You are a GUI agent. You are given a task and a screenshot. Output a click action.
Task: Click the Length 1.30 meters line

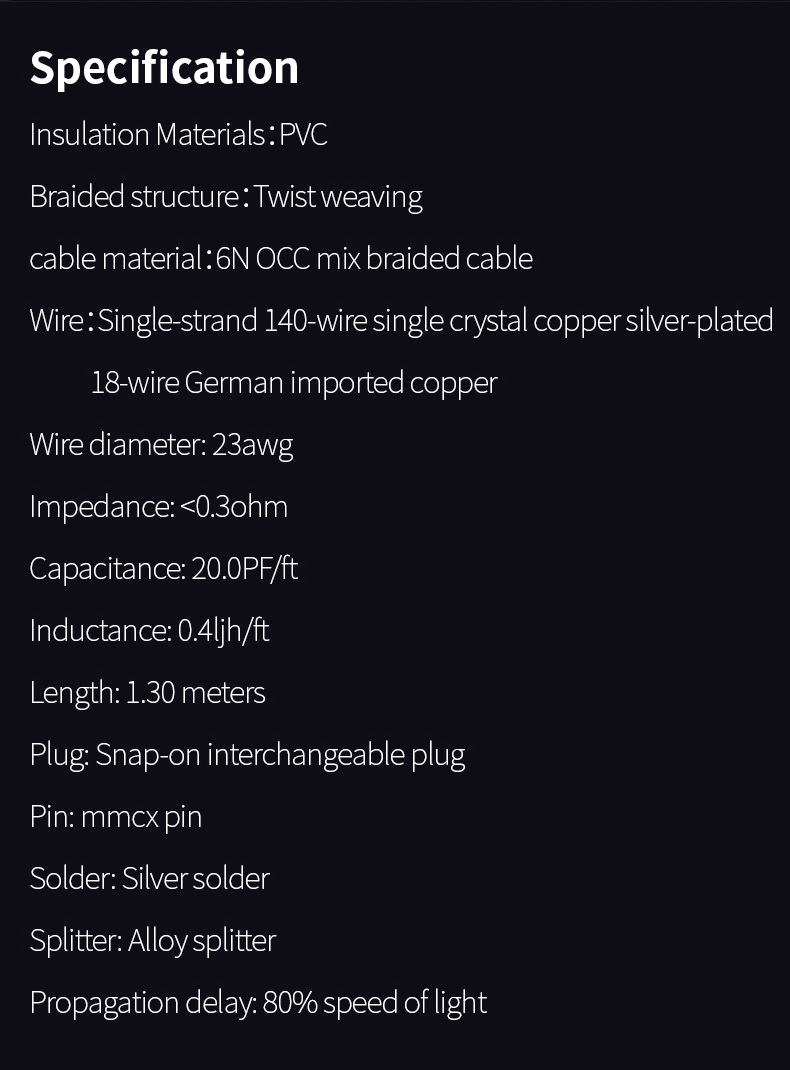[148, 692]
